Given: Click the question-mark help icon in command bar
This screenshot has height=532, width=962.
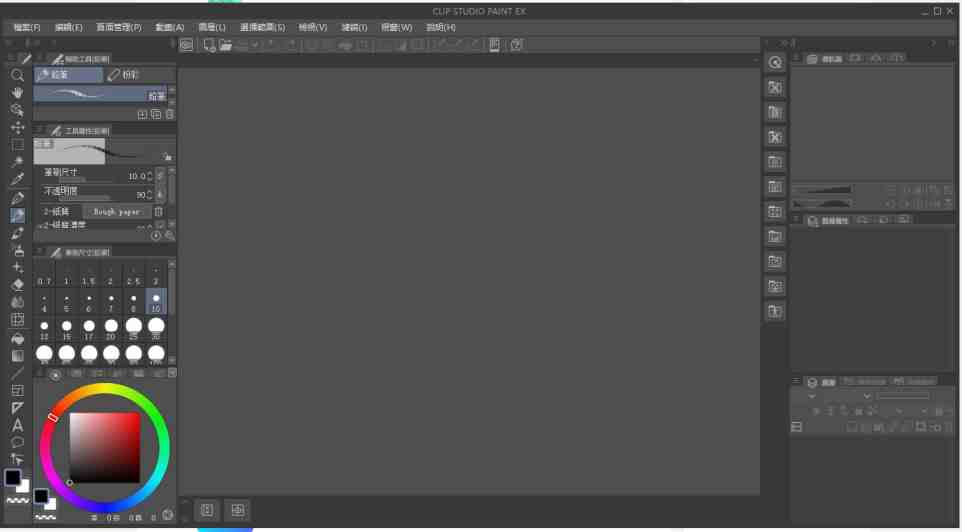Looking at the screenshot, I should pos(517,45).
